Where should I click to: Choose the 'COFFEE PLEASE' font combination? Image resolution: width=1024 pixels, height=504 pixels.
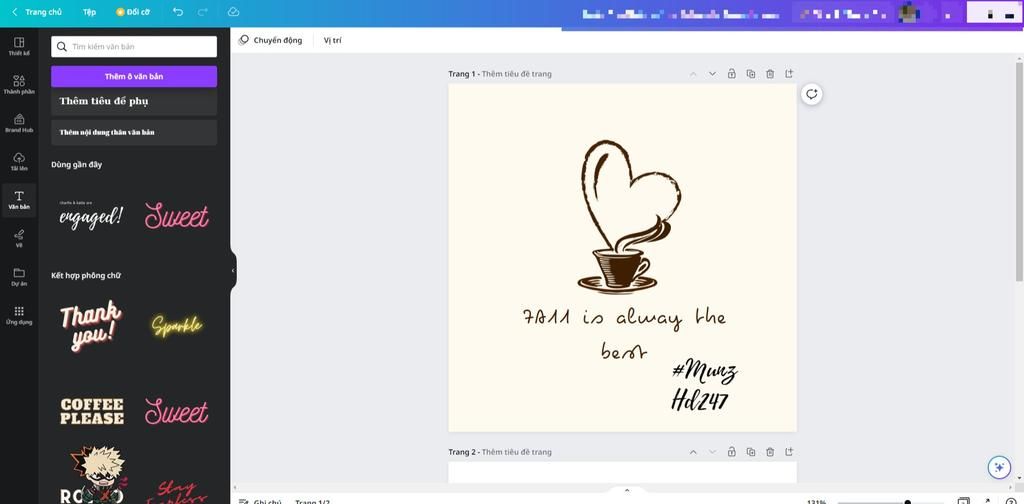coord(91,411)
